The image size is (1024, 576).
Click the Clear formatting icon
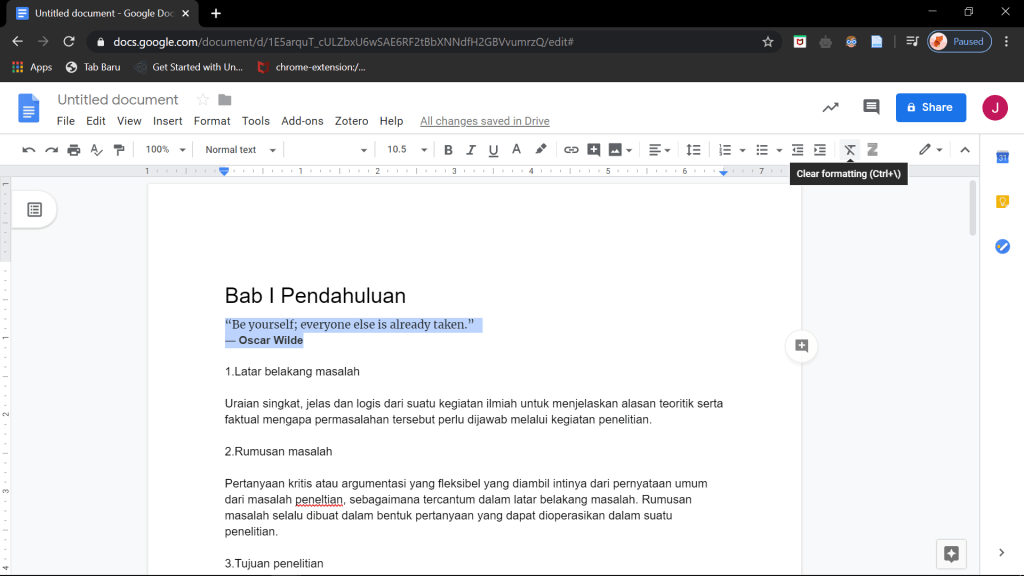click(850, 150)
